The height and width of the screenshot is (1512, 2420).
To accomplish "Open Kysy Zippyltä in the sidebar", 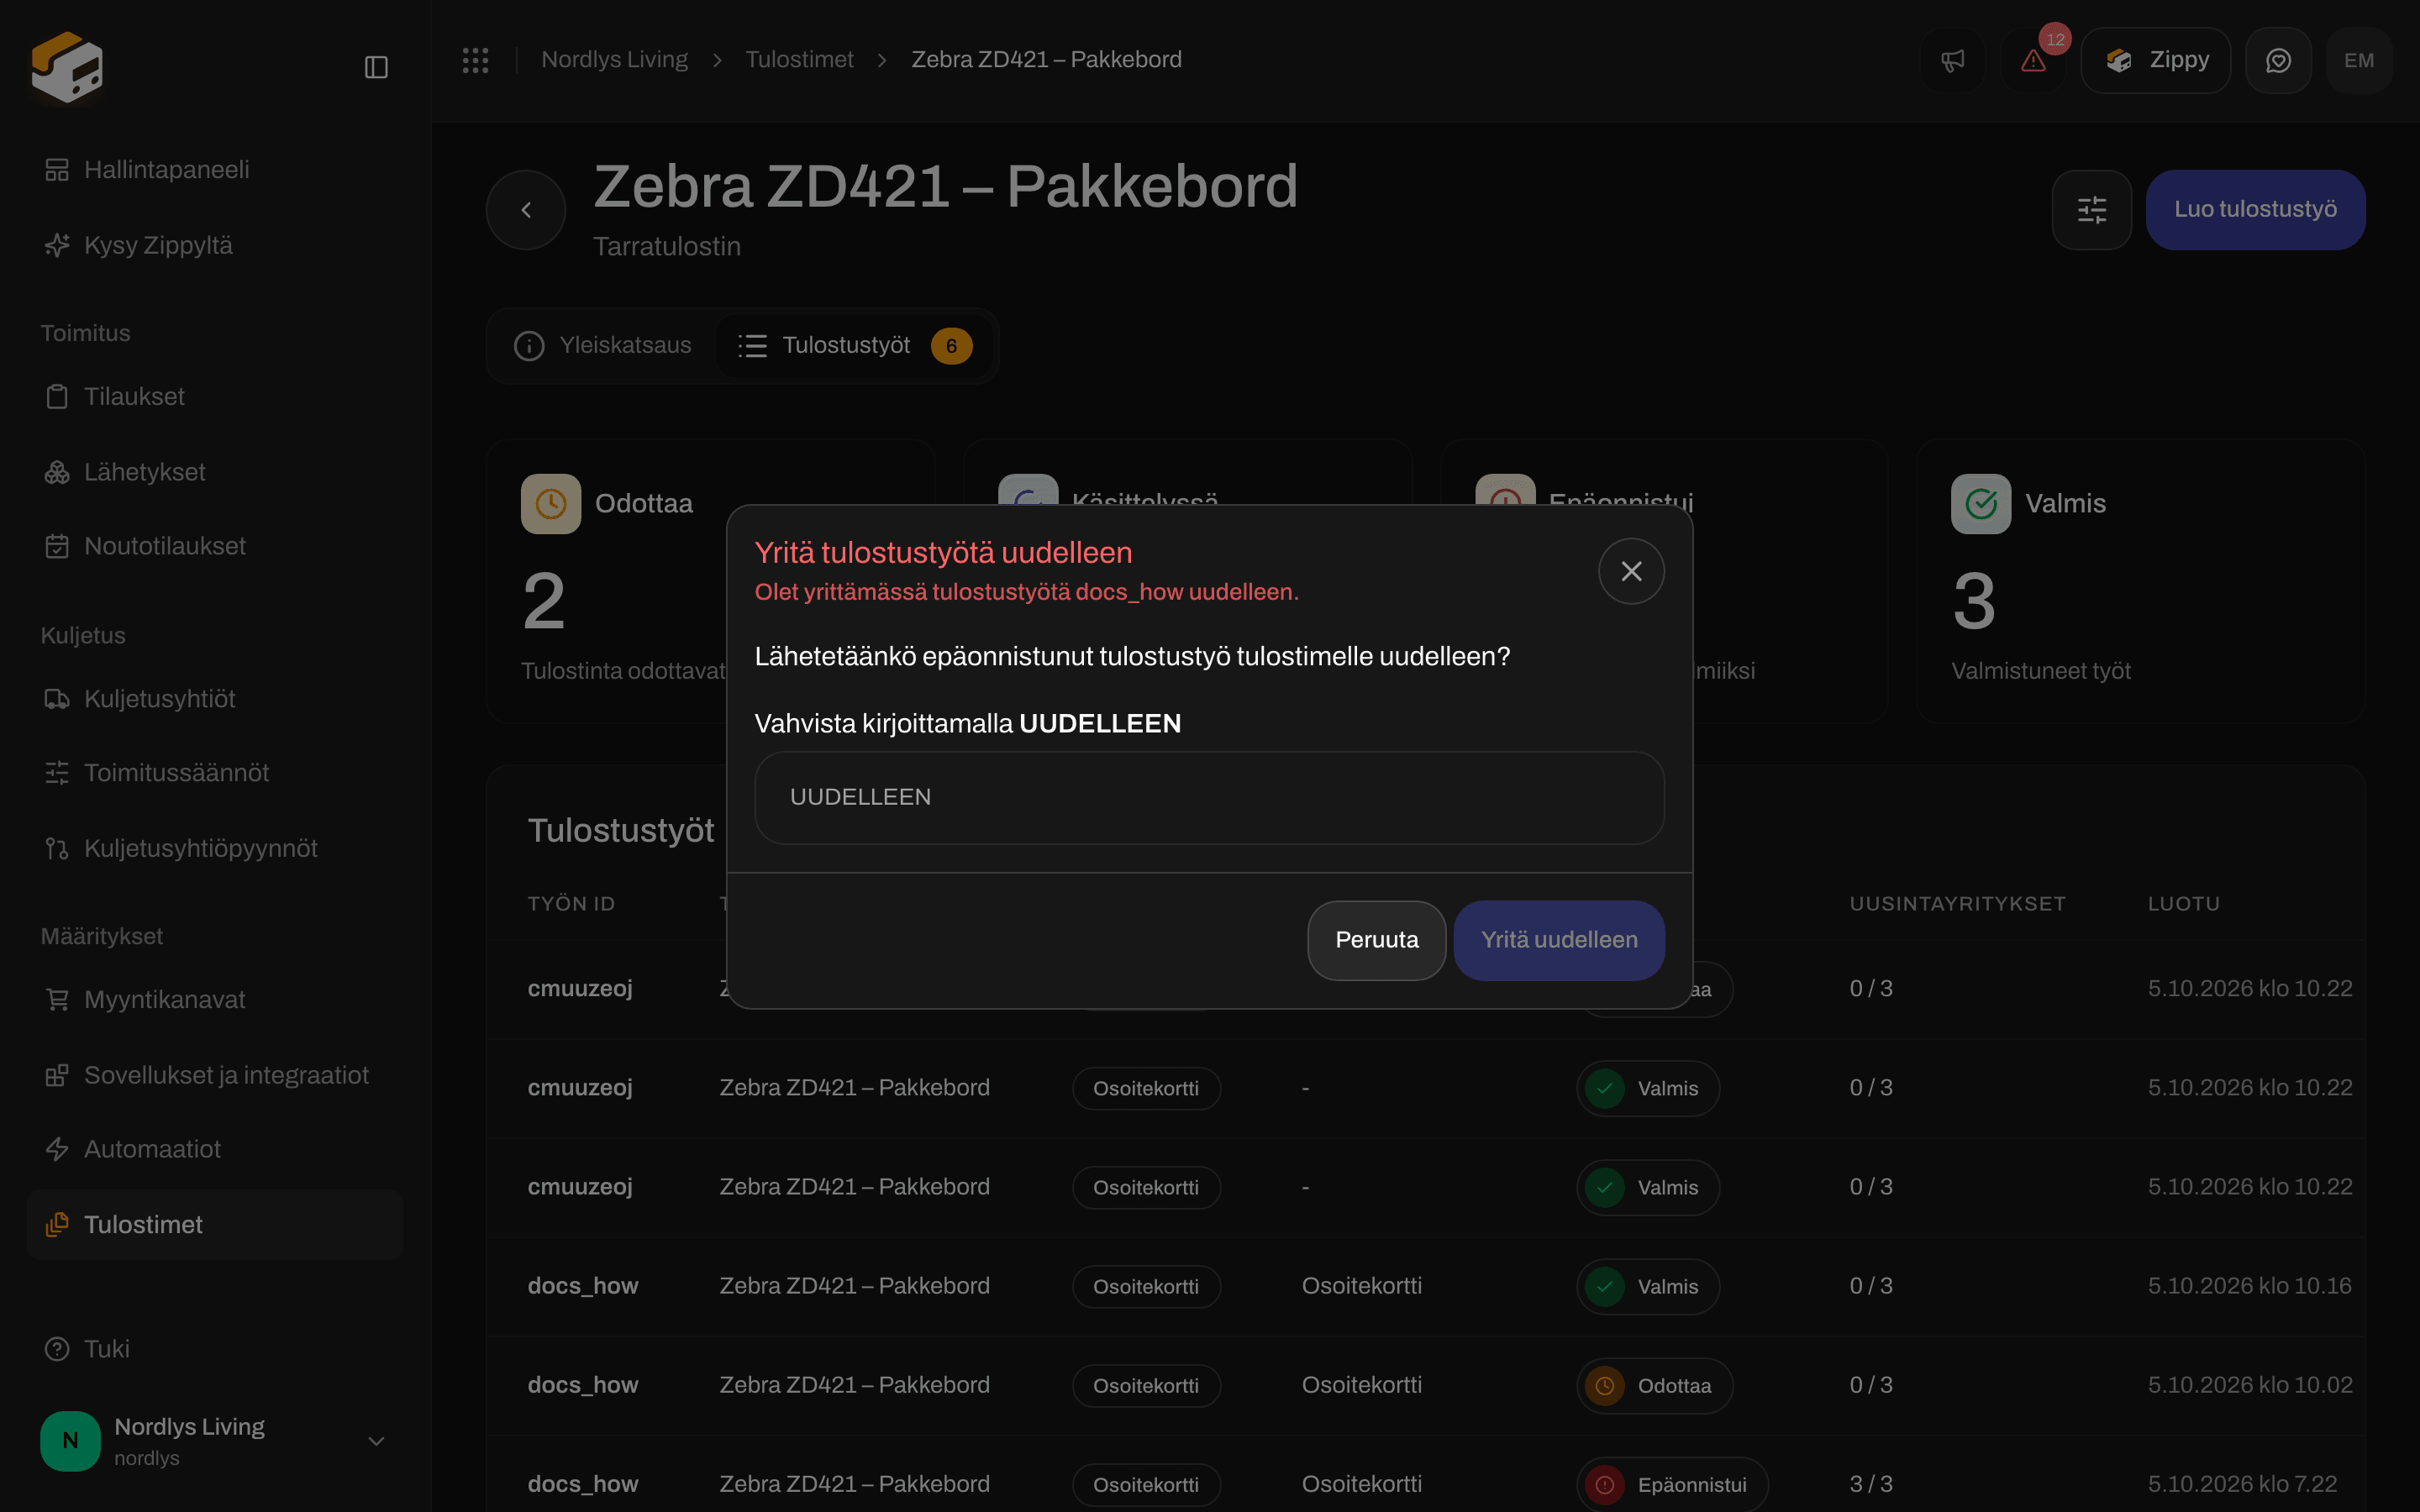I will point(215,246).
